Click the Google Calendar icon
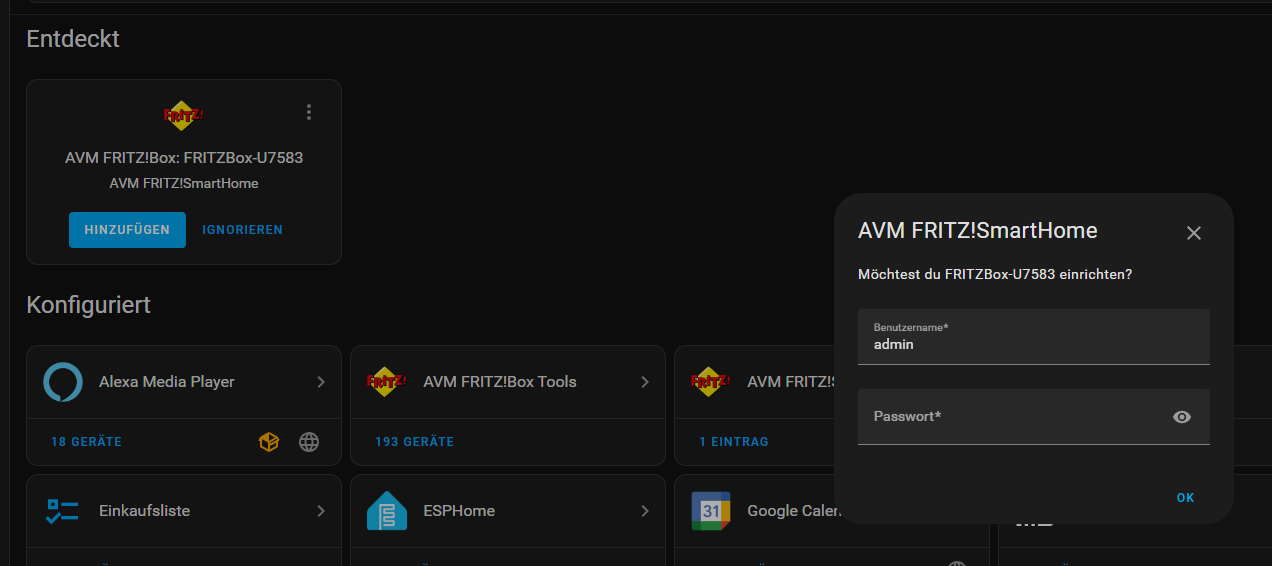Viewport: 1272px width, 566px height. click(711, 511)
